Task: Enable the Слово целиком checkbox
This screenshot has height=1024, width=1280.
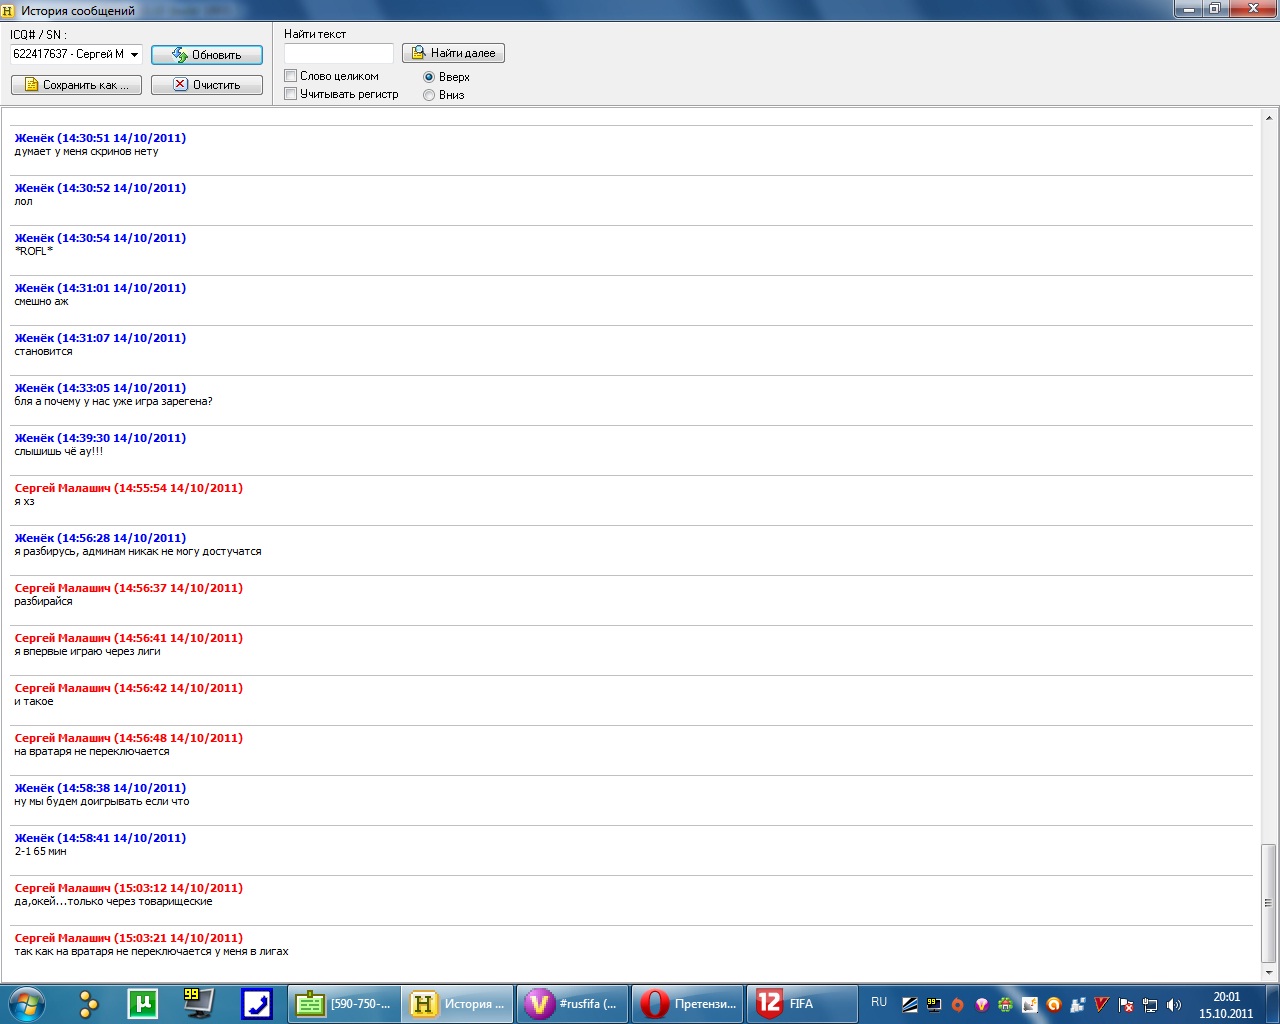Action: (x=291, y=76)
